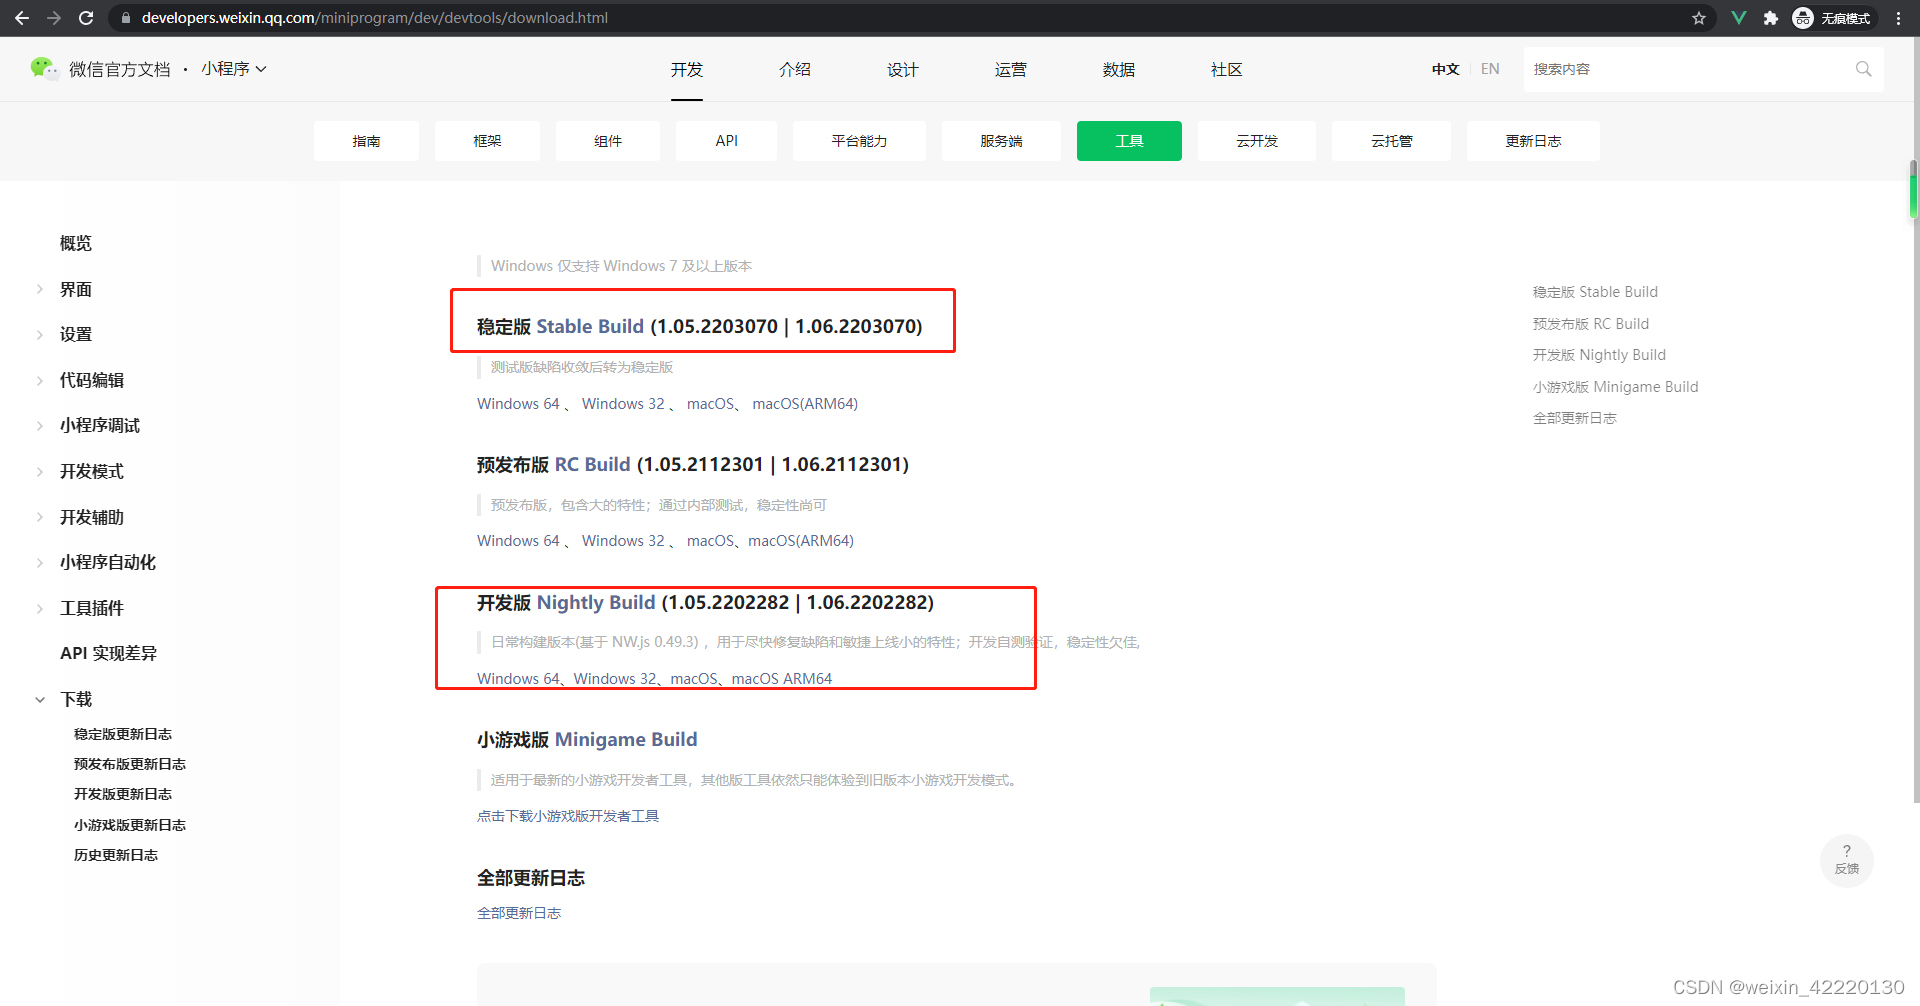Image resolution: width=1920 pixels, height=1006 pixels.
Task: Click the Stable Build heading link
Action: [590, 326]
